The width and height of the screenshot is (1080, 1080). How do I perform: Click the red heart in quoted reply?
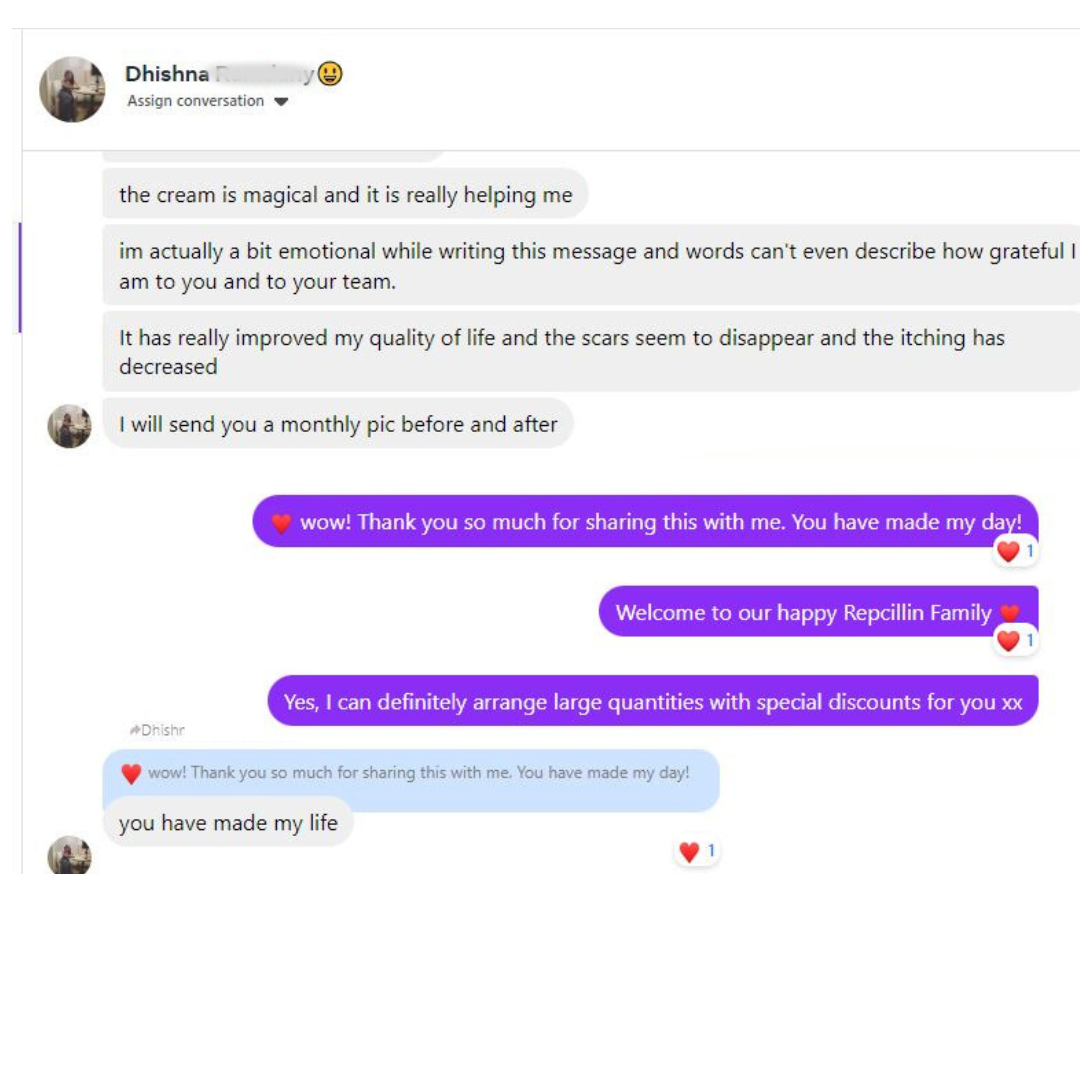coord(131,773)
